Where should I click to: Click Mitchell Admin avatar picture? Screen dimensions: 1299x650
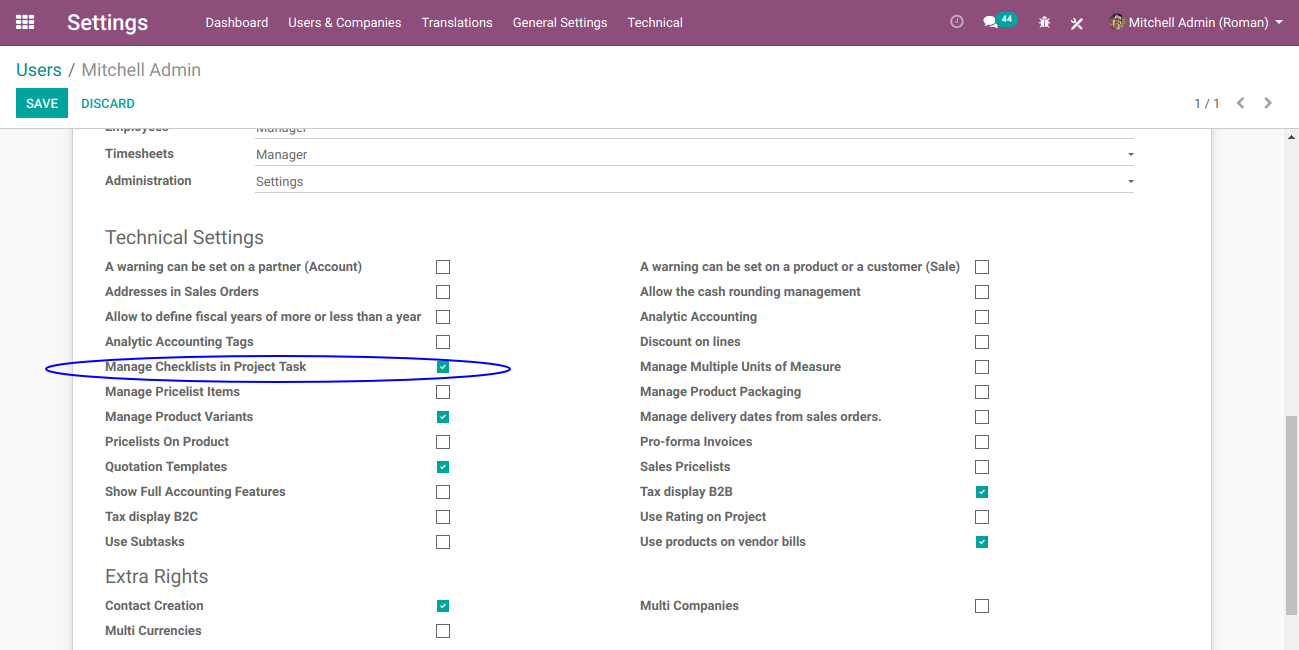click(x=1117, y=22)
